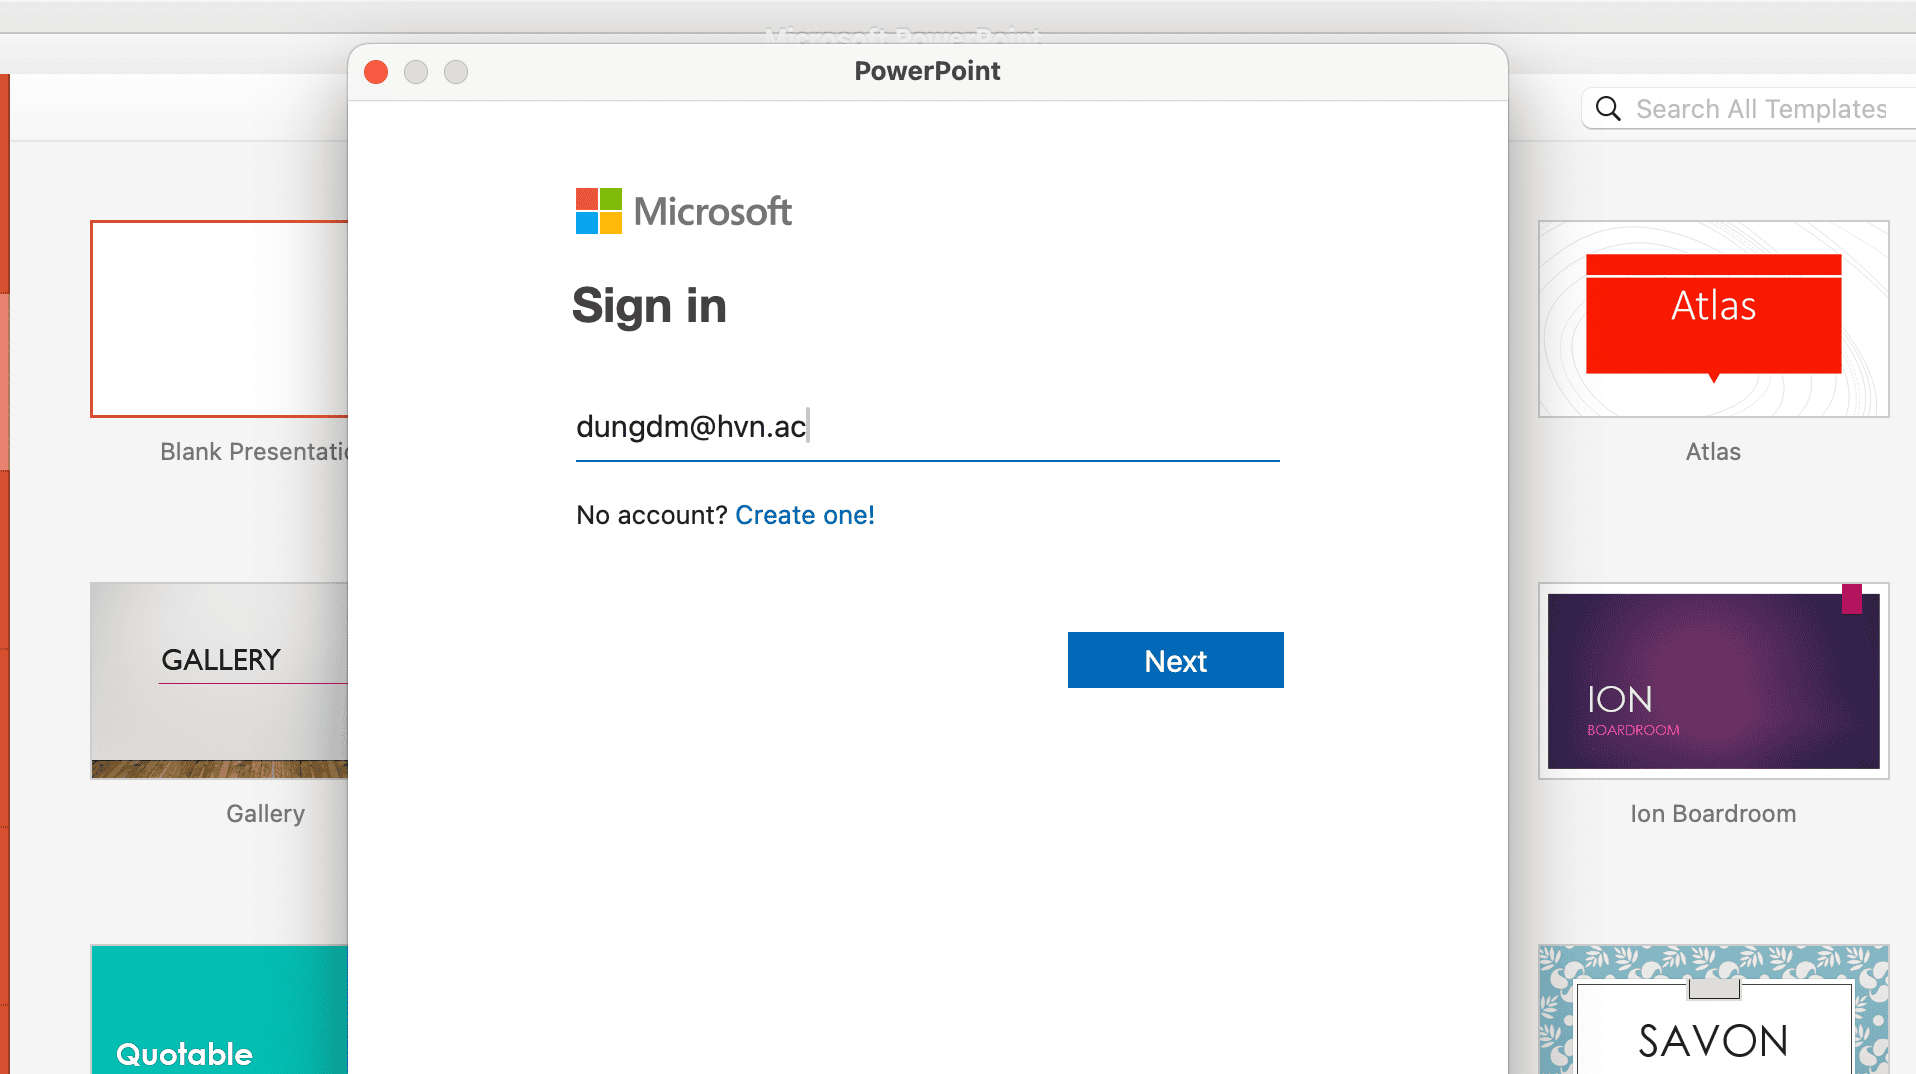Screen dimensions: 1916x1074
Task: Click the "Atlas" template name label
Action: coord(1713,452)
